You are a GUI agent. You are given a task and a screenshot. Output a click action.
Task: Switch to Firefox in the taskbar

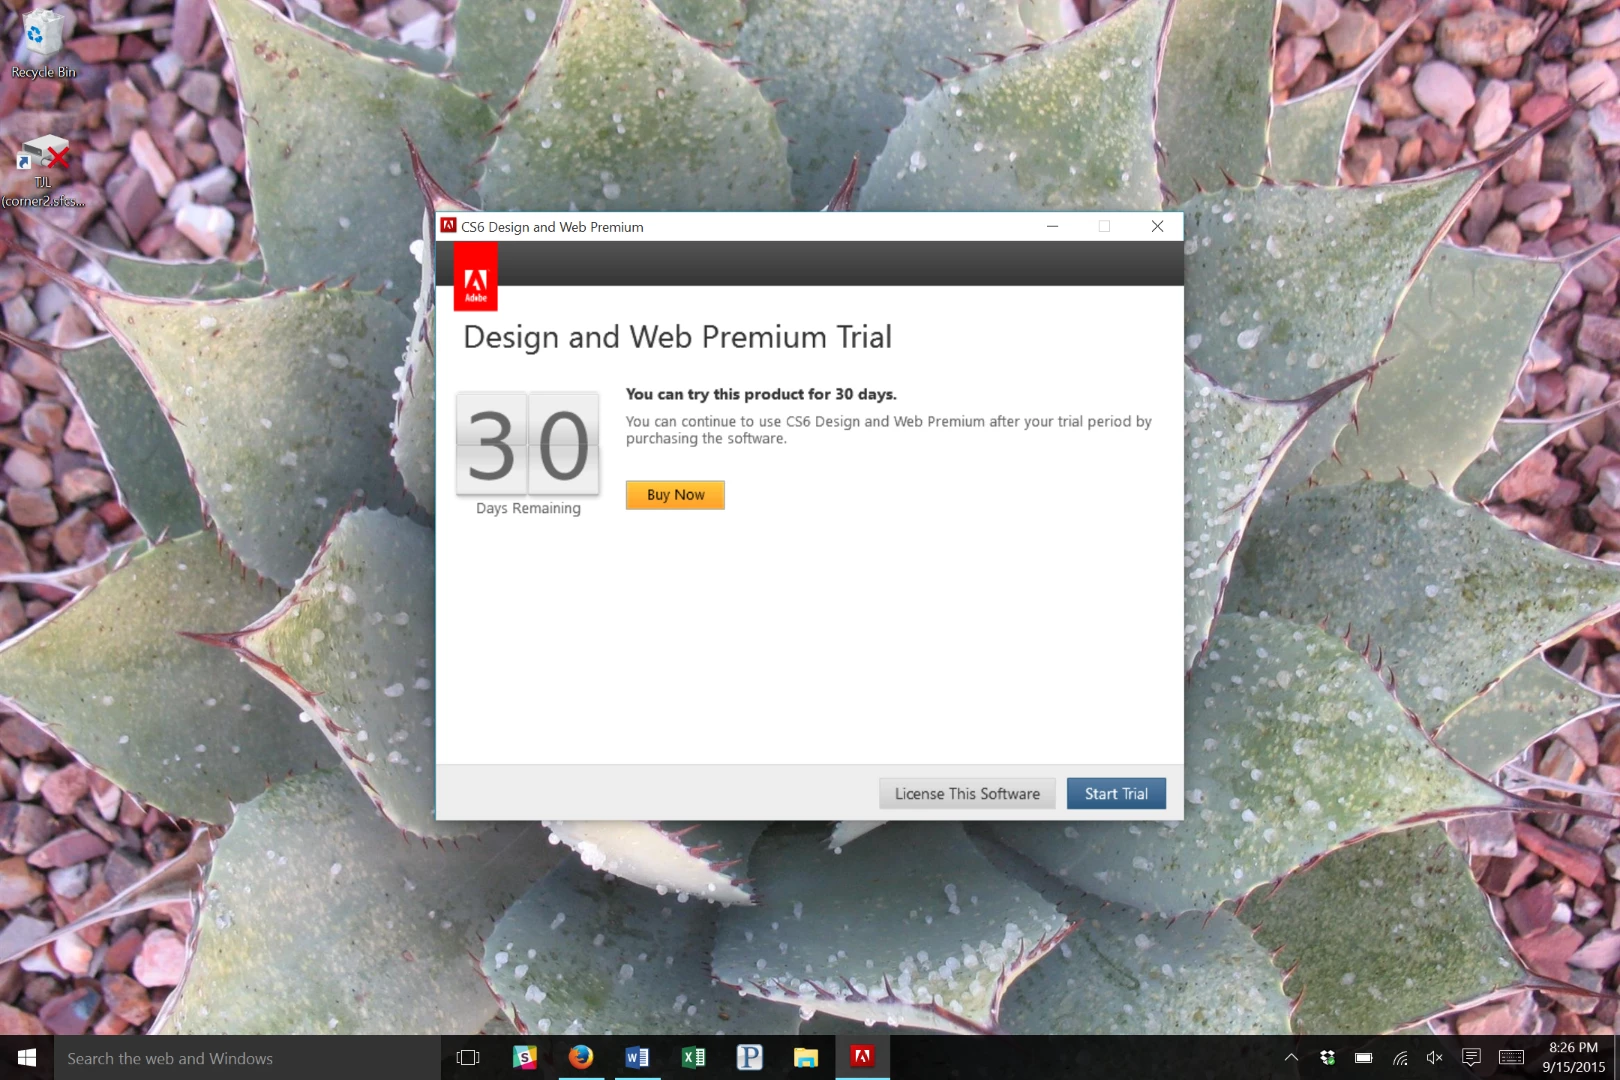[581, 1057]
